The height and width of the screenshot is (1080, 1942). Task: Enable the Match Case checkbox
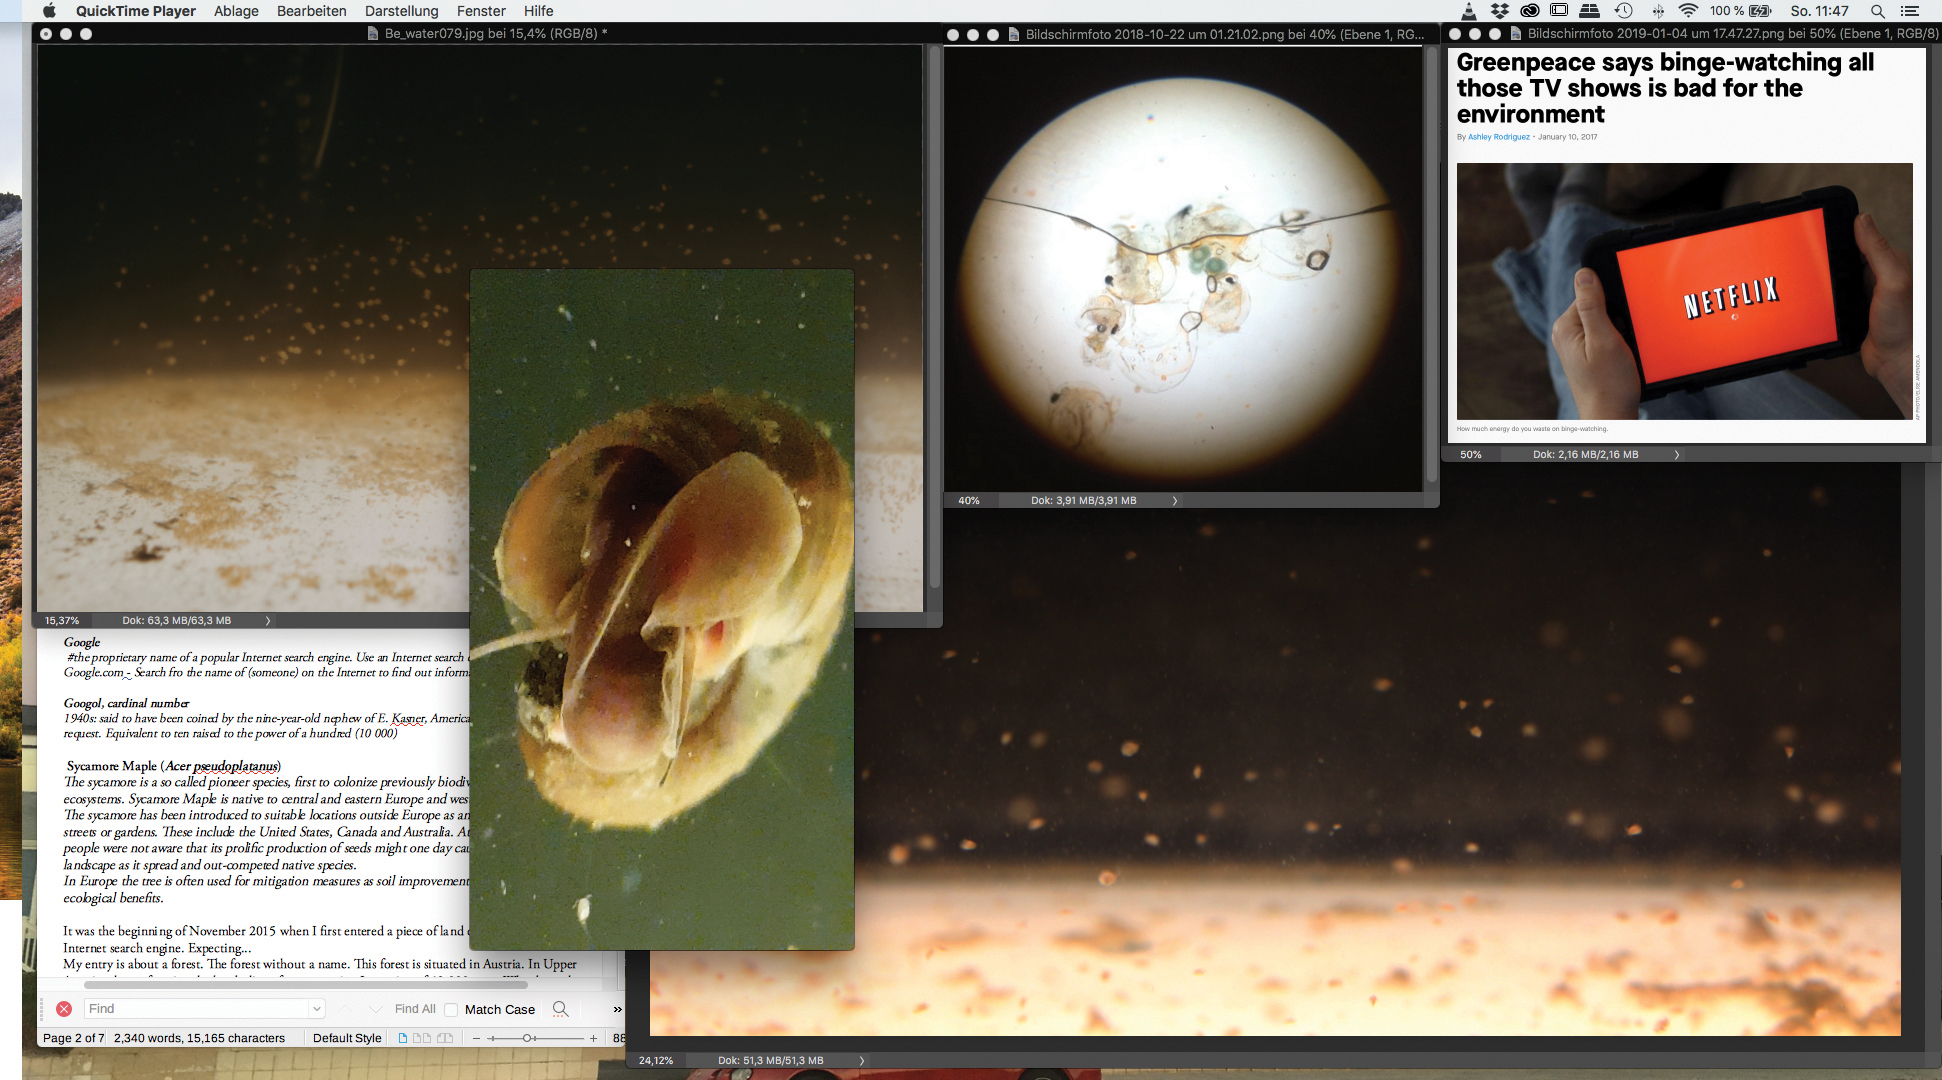(x=451, y=1009)
